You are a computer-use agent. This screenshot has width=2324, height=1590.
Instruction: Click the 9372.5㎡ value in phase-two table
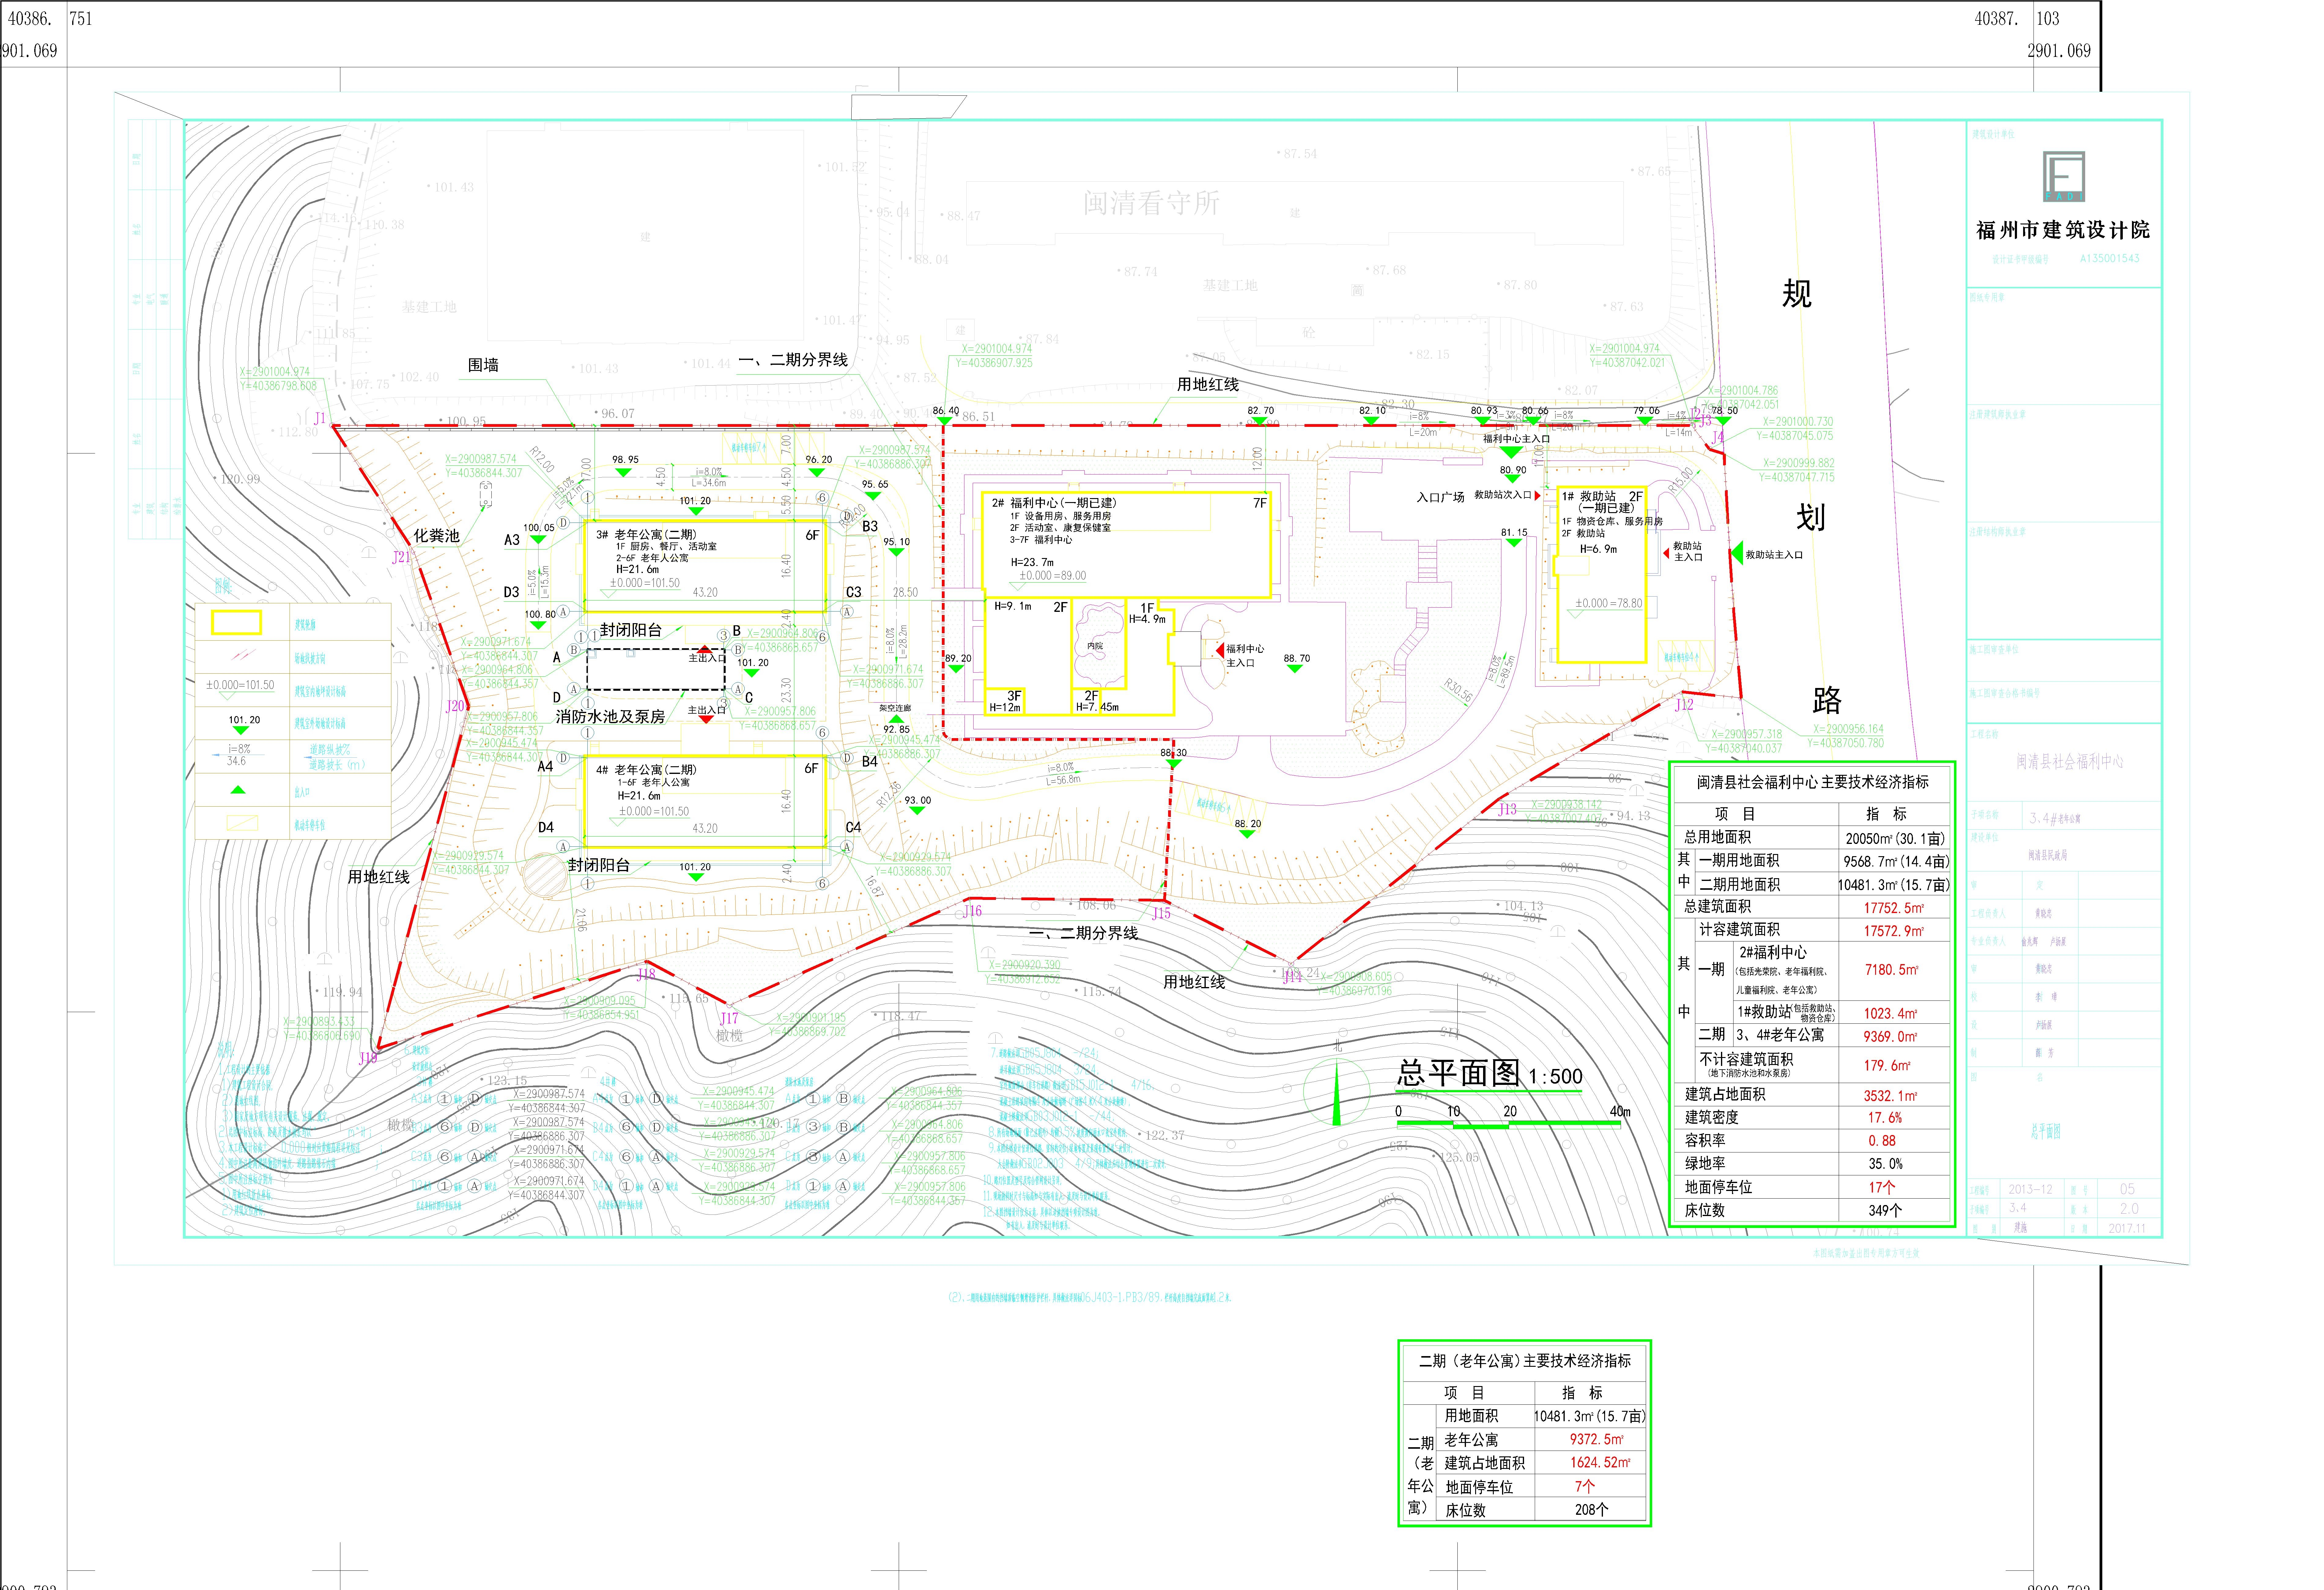coord(1597,1439)
